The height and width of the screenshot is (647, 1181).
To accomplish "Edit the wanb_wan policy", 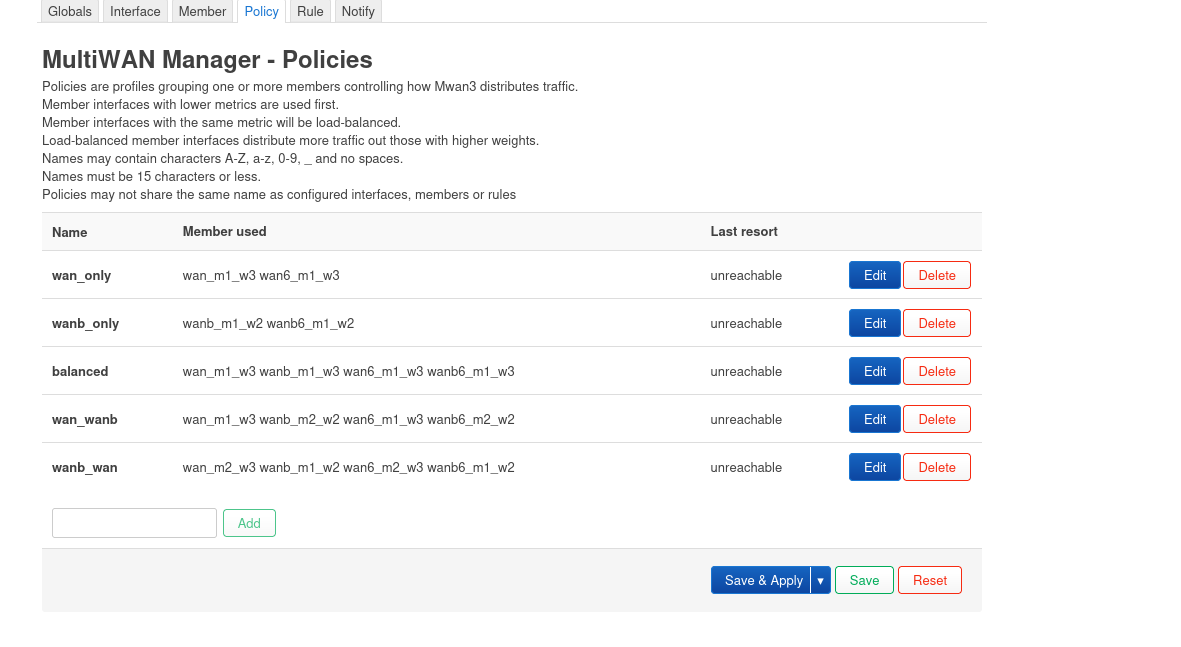I will click(x=874, y=467).
